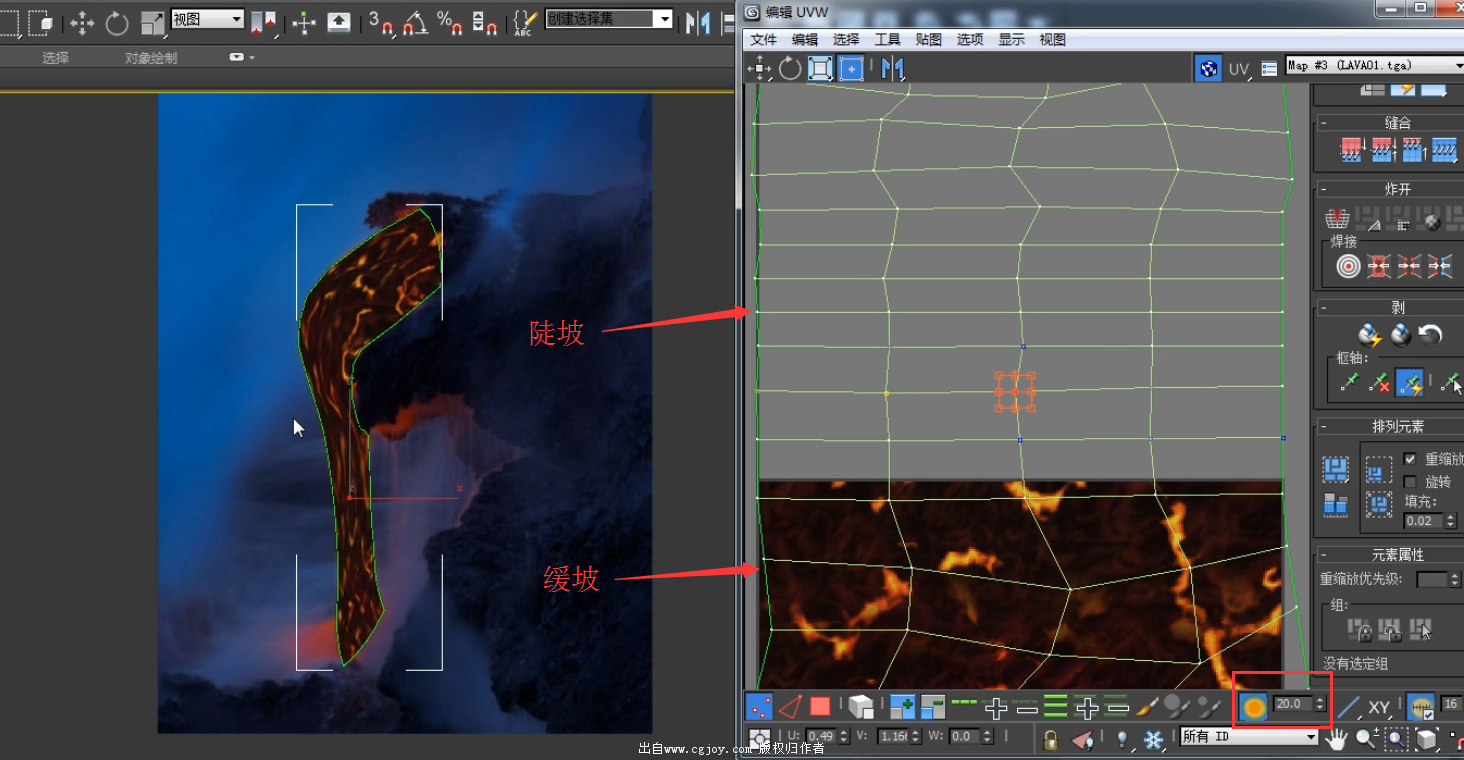1464x760 pixels.
Task: Select the Move tool in 3ds Max main toolbar
Action: (x=82, y=22)
